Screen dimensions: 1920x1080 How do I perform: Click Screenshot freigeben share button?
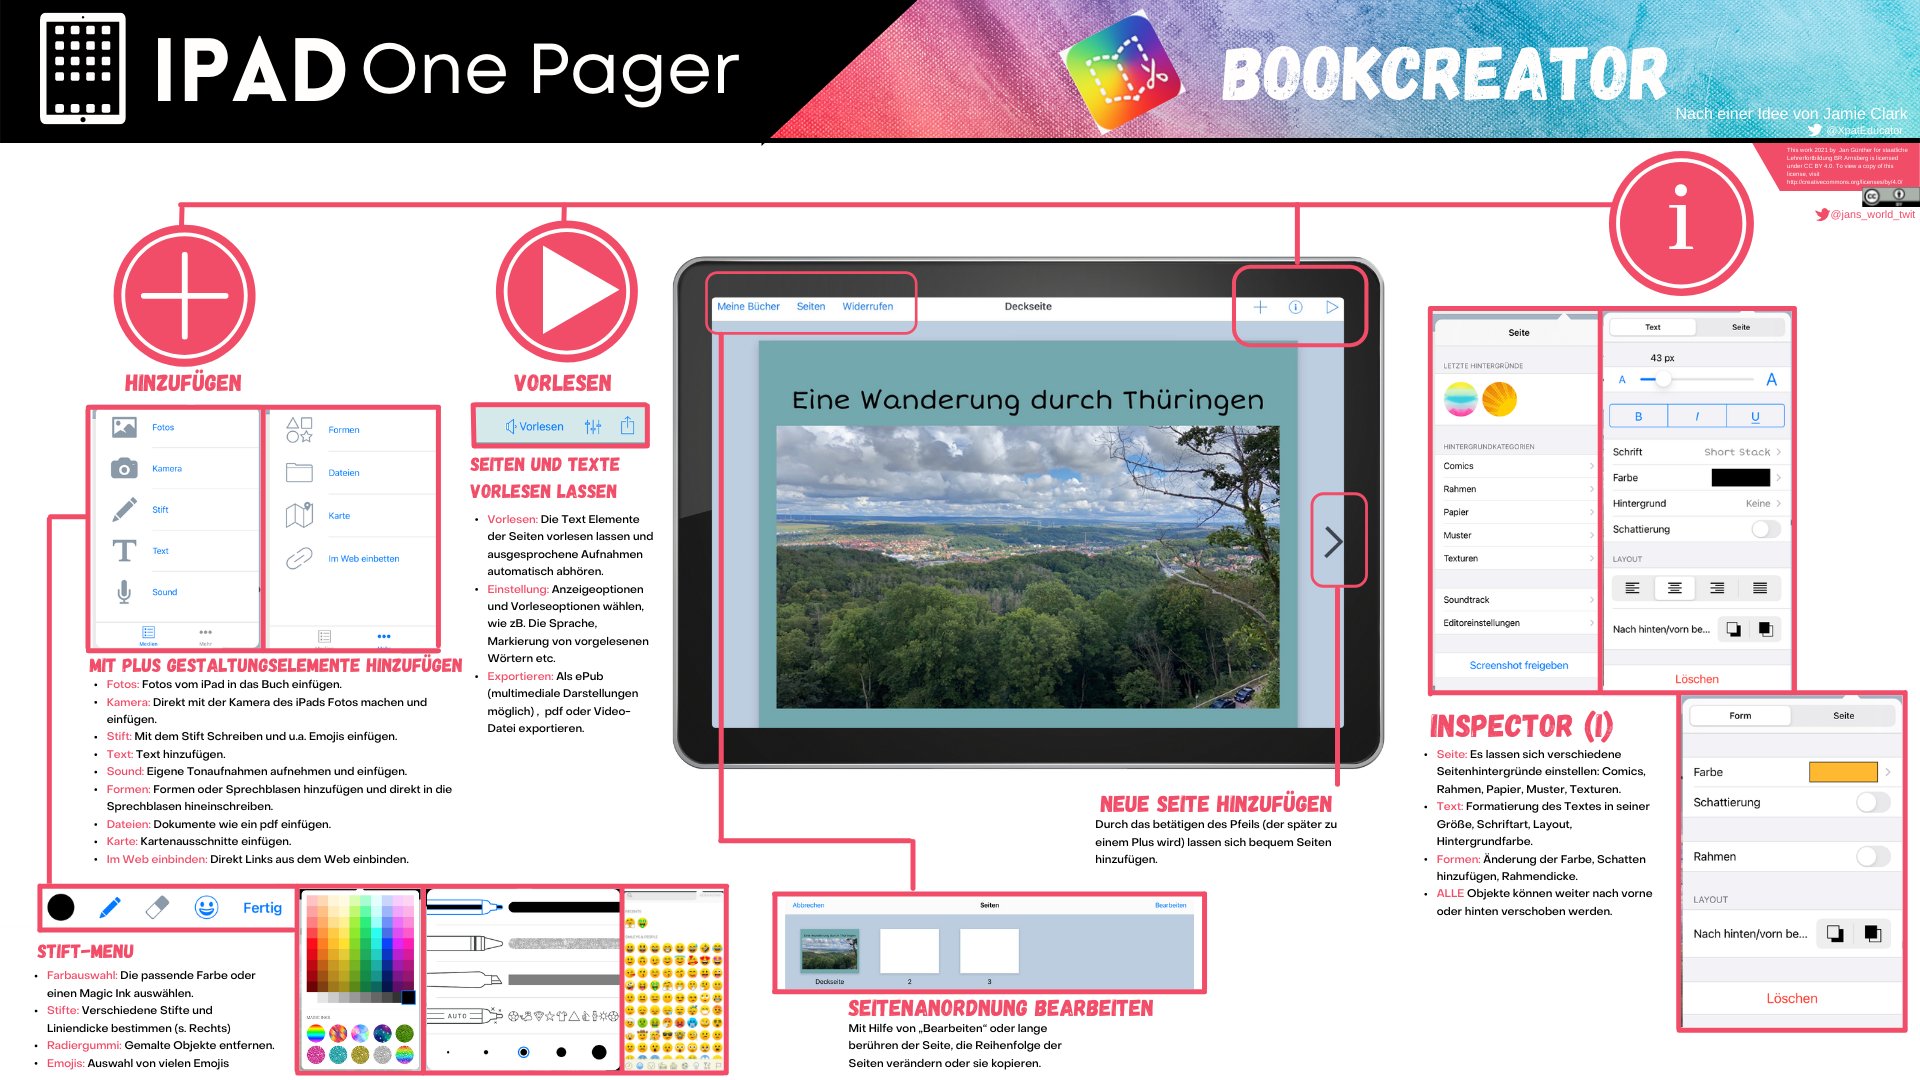(x=1516, y=663)
